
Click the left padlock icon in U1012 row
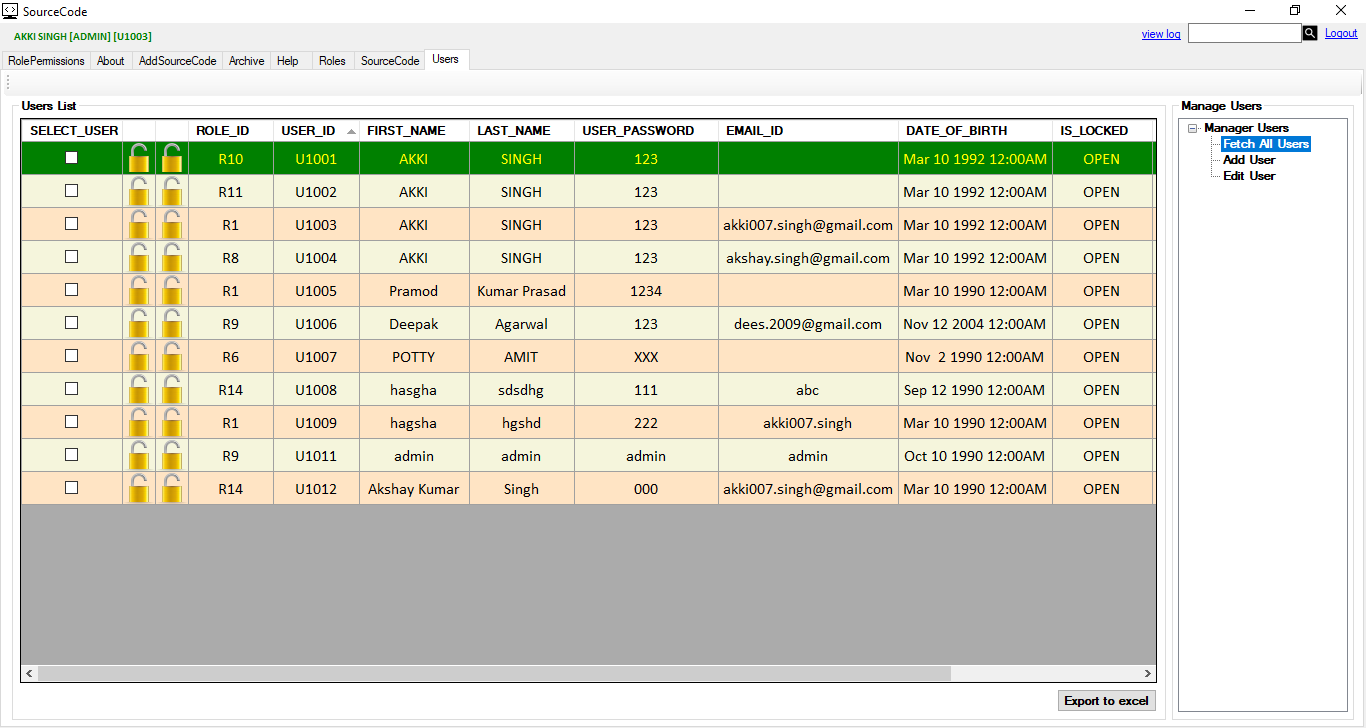139,488
